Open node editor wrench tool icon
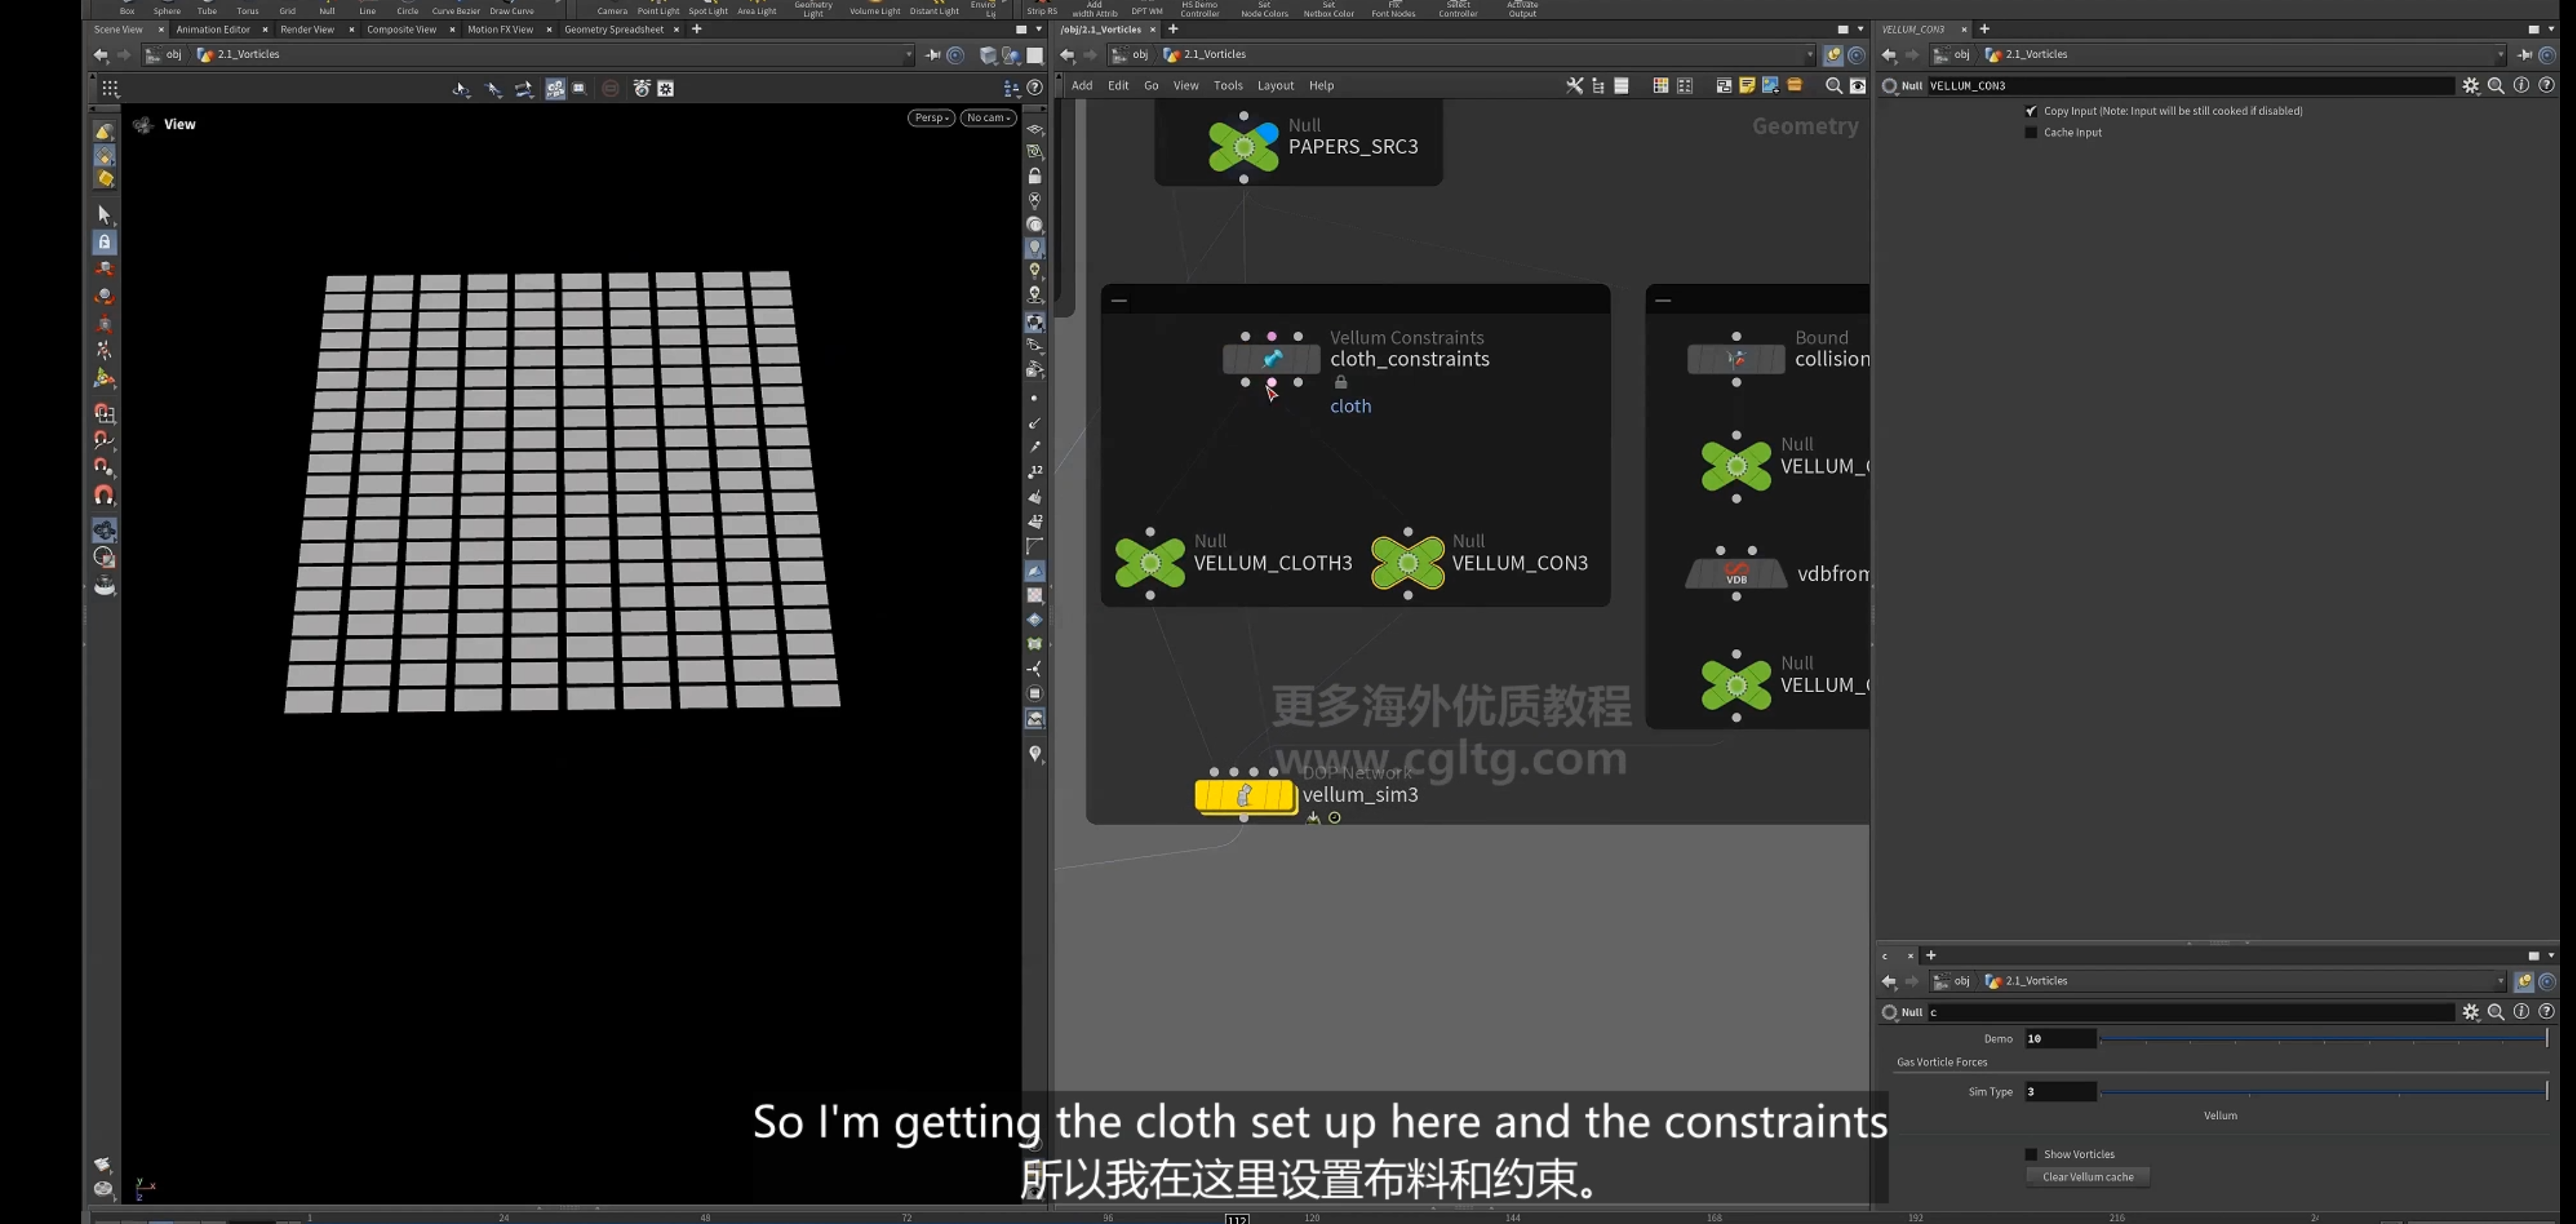This screenshot has width=2576, height=1224. coord(1574,86)
